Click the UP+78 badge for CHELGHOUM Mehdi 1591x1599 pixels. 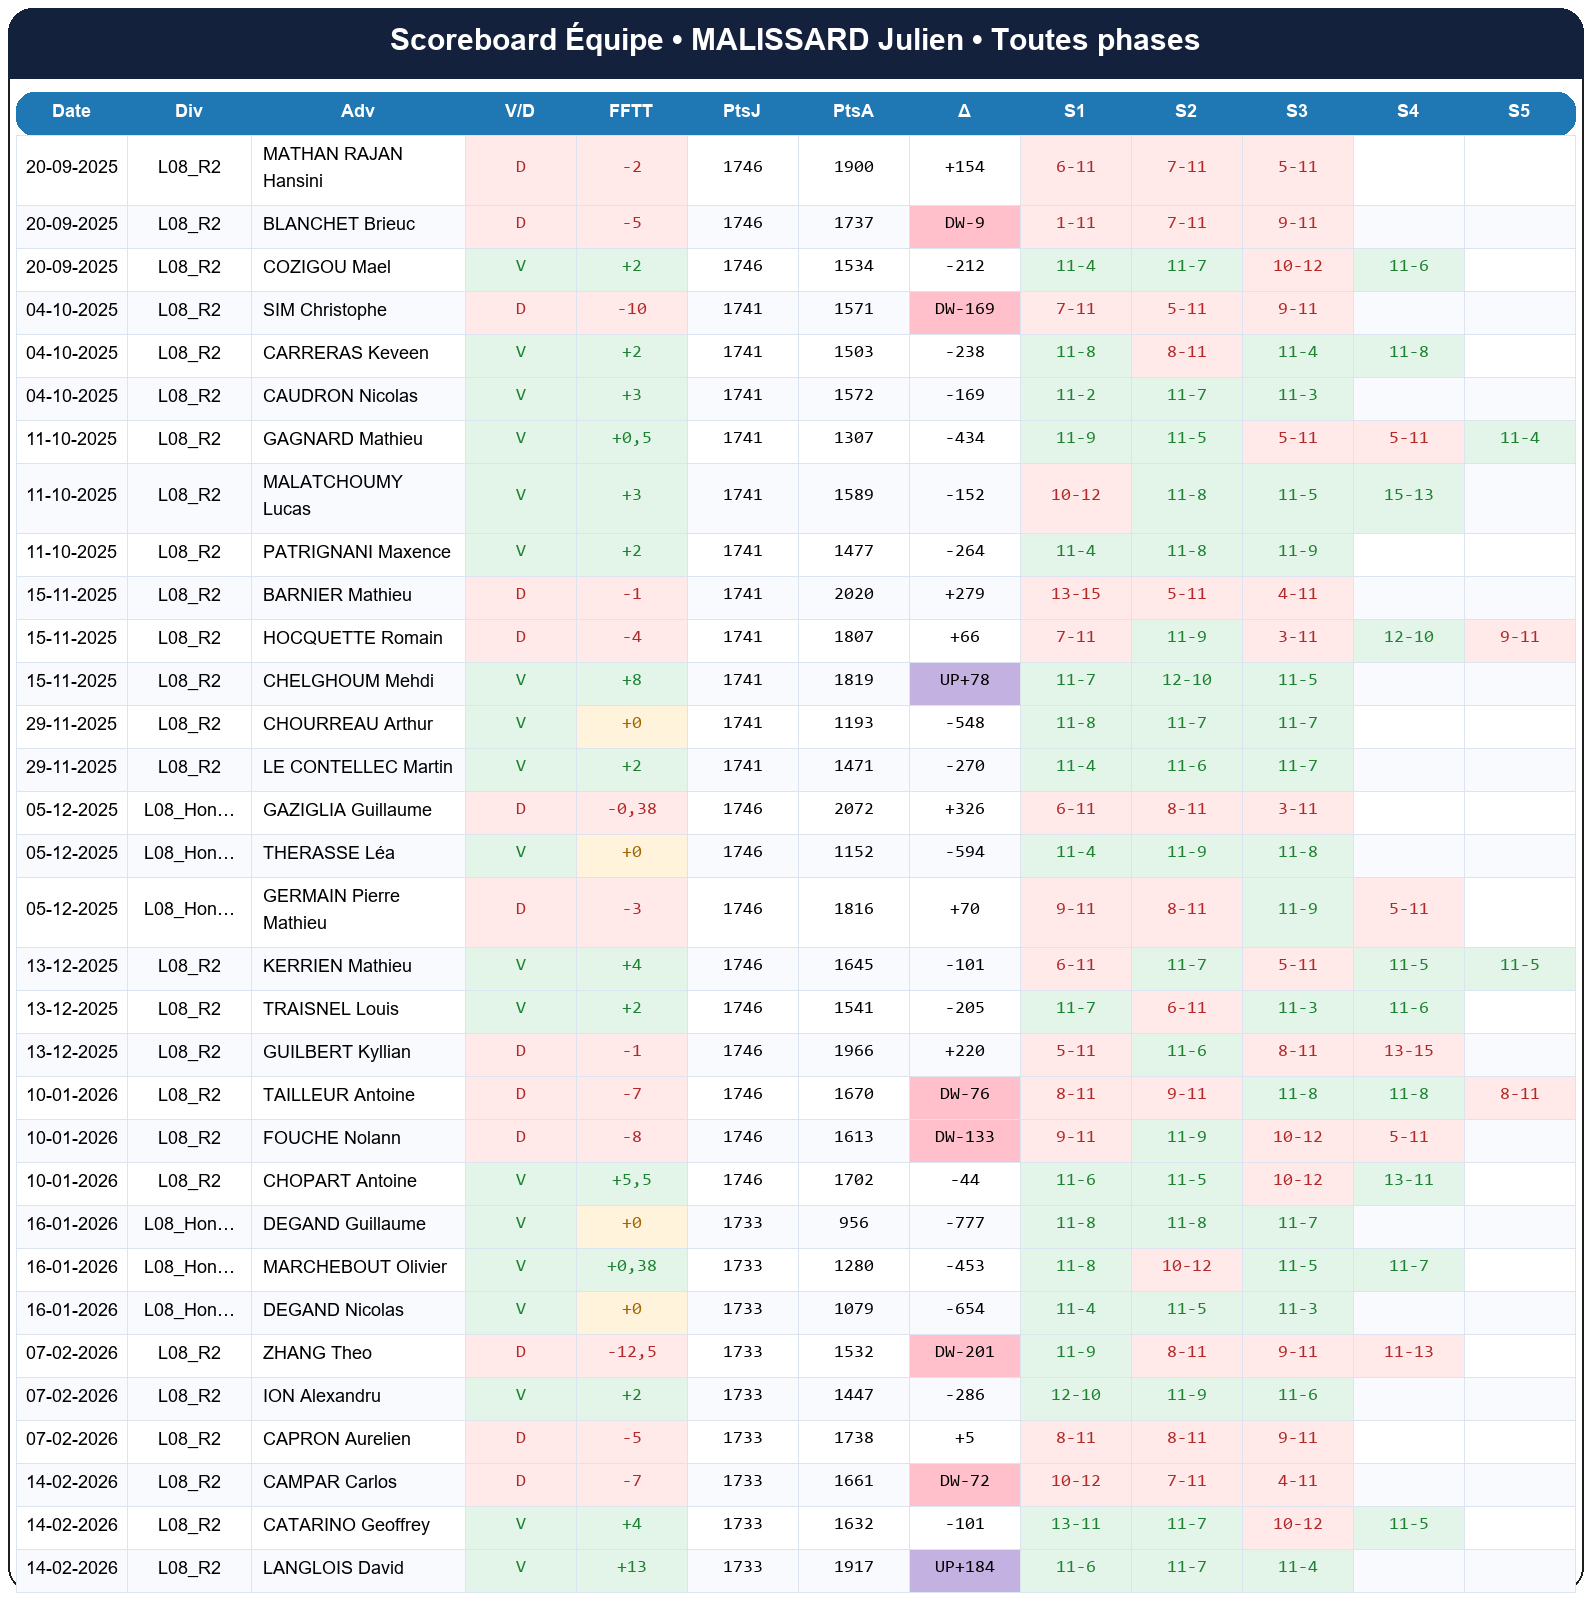click(x=964, y=680)
